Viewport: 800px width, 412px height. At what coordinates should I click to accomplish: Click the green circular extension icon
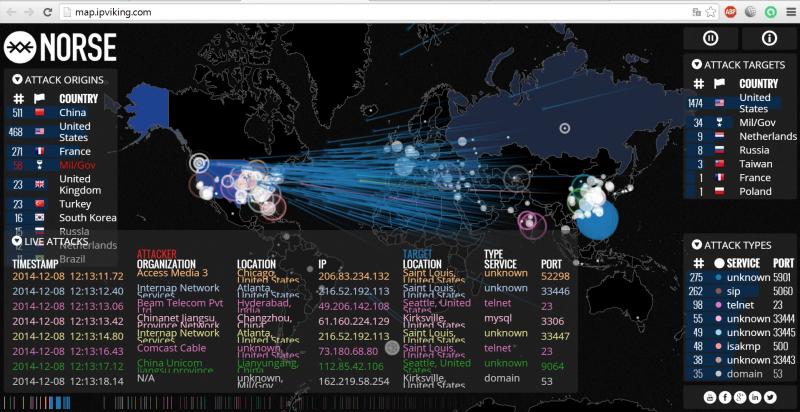click(x=770, y=12)
